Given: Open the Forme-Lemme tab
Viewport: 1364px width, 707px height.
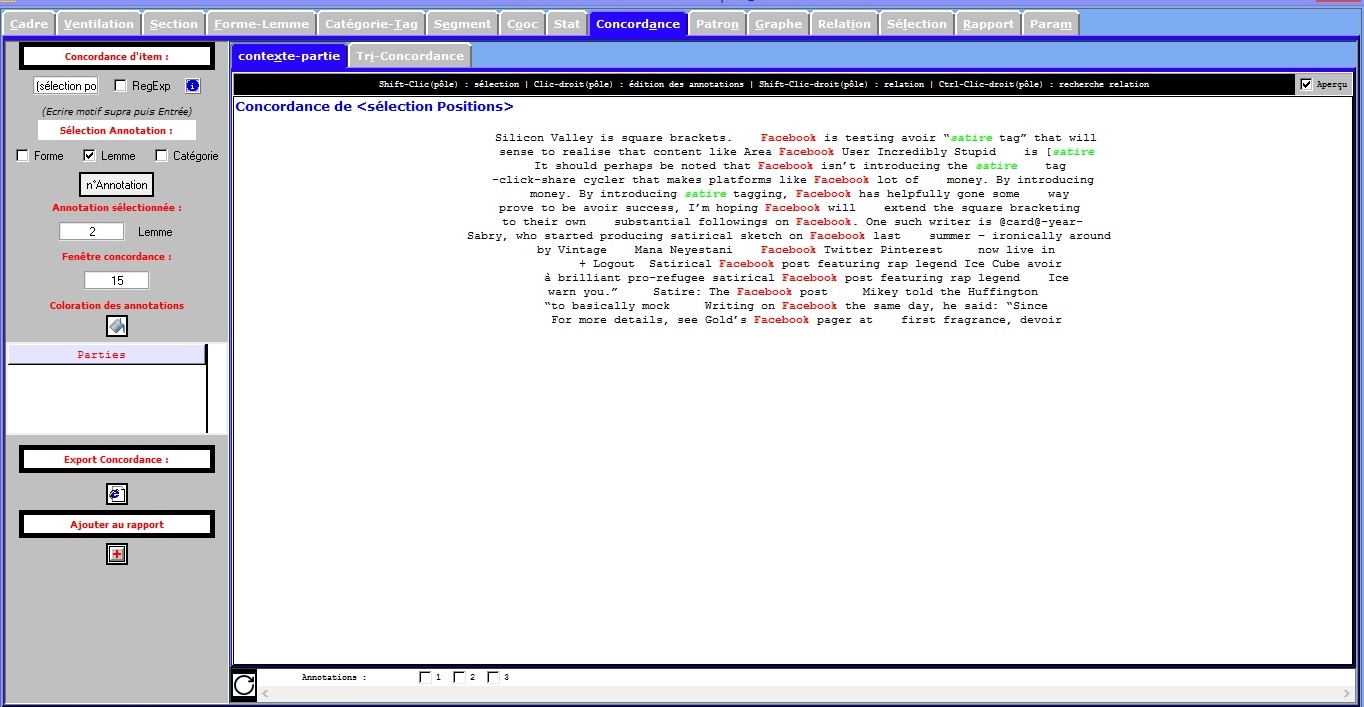Looking at the screenshot, I should point(262,24).
